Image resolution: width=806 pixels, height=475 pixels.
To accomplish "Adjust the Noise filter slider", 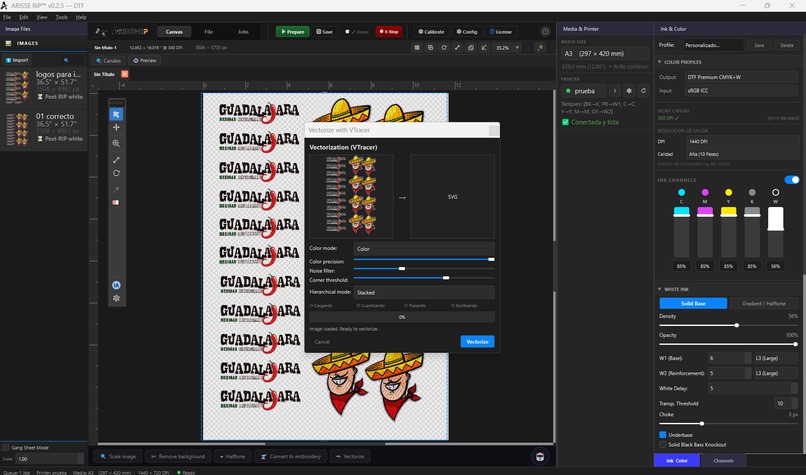I will [x=424, y=268].
